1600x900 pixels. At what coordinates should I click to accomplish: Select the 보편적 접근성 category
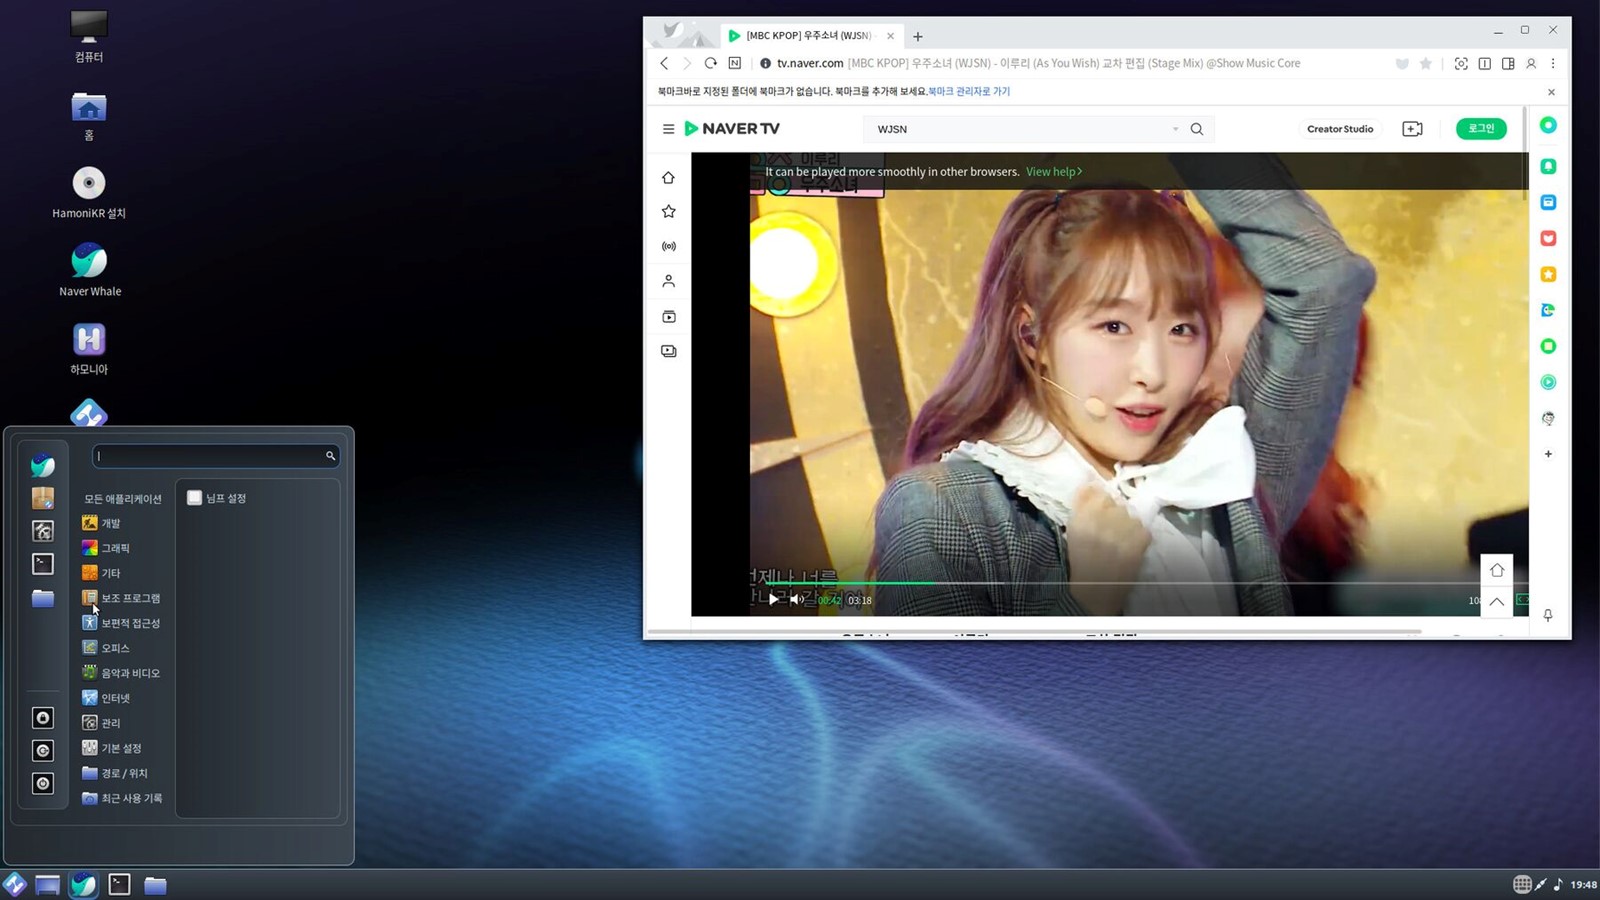coord(121,623)
